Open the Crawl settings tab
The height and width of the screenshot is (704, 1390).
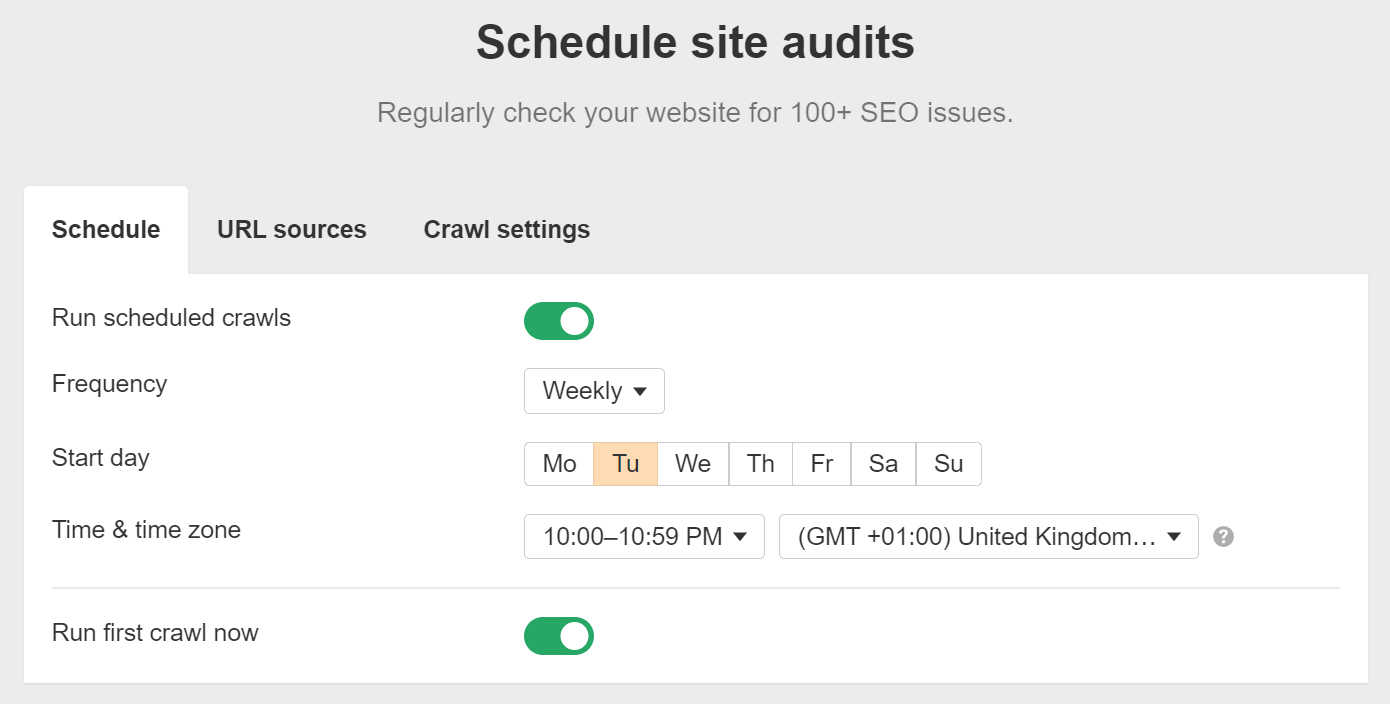pos(506,229)
